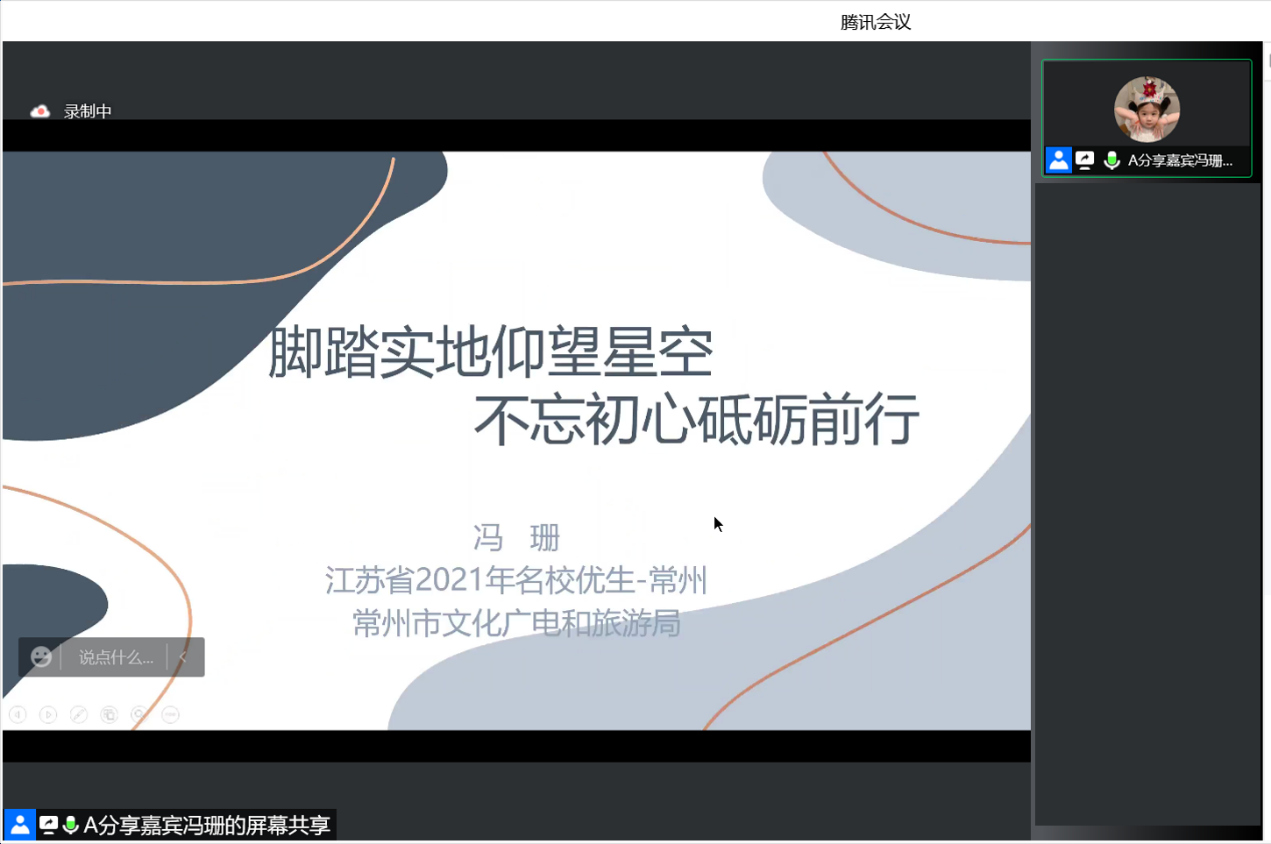This screenshot has height=844, width=1271.
Task: Click the 'A分享嘉宾冯珊的屏幕共享' label
Action: click(x=206, y=825)
